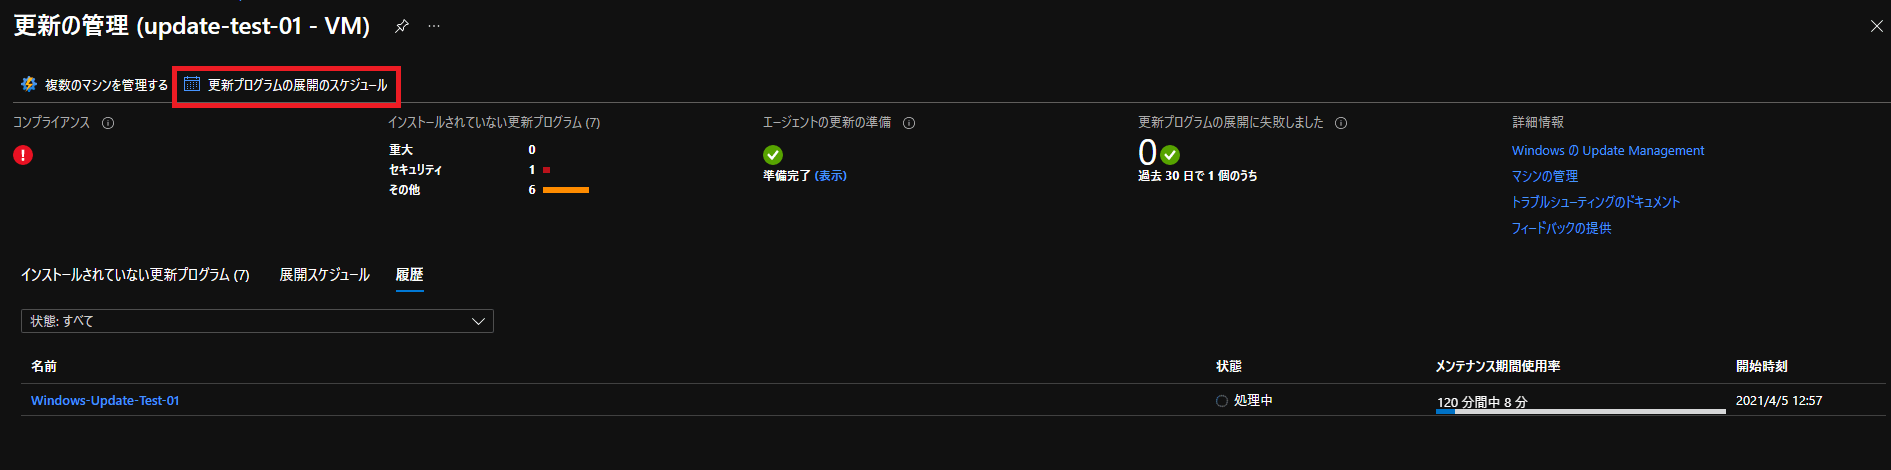The width and height of the screenshot is (1891, 470).
Task: Click the calendar icon for update deployment schedule
Action: tap(192, 85)
